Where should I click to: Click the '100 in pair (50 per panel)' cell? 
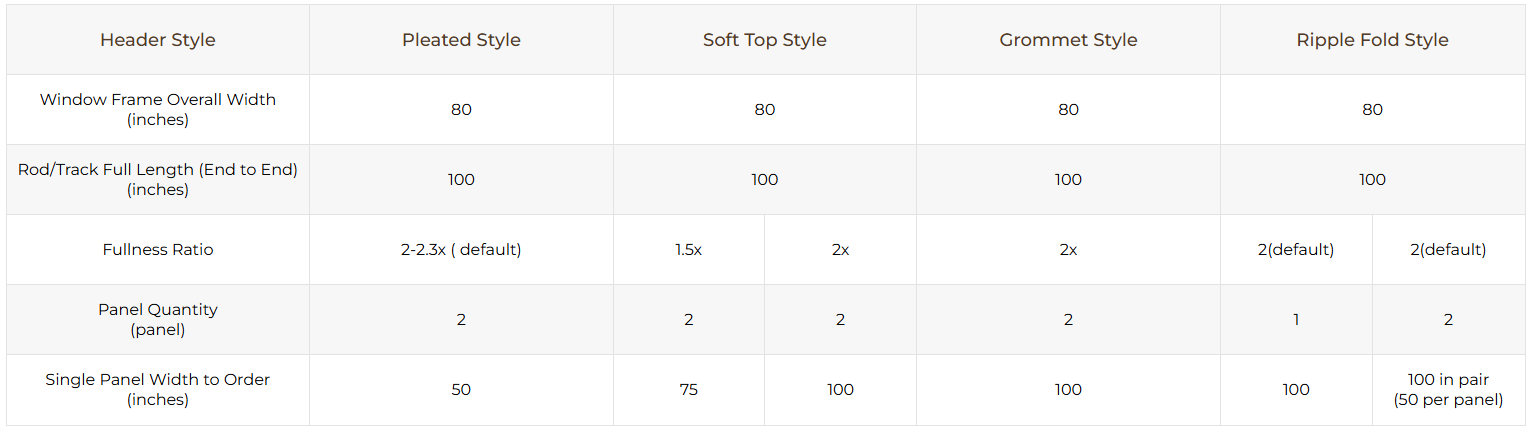pos(1448,390)
